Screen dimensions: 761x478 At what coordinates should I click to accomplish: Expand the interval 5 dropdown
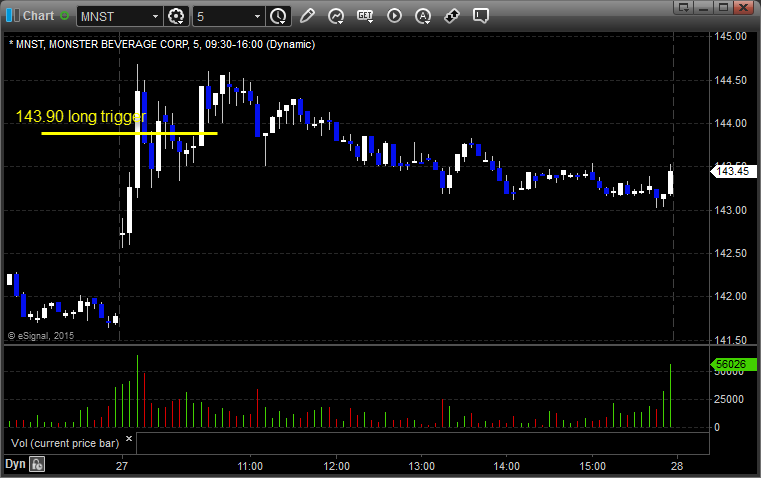[257, 16]
